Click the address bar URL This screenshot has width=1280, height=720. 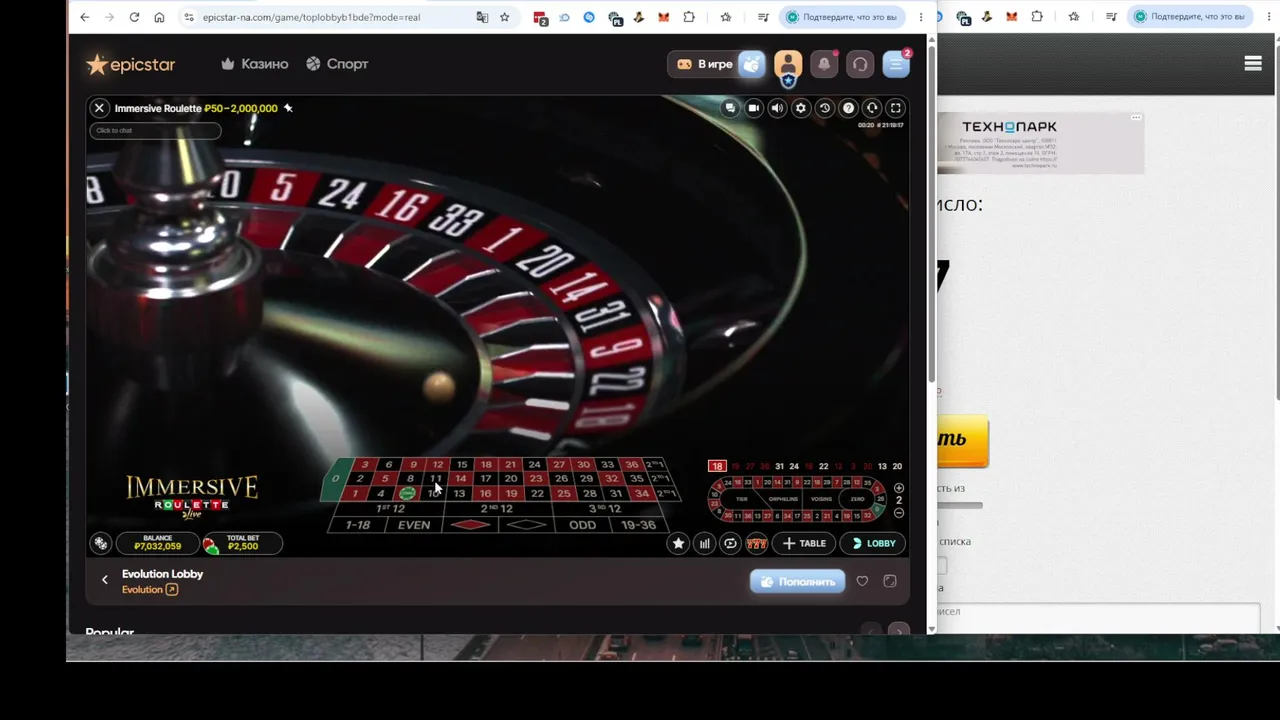(x=311, y=17)
